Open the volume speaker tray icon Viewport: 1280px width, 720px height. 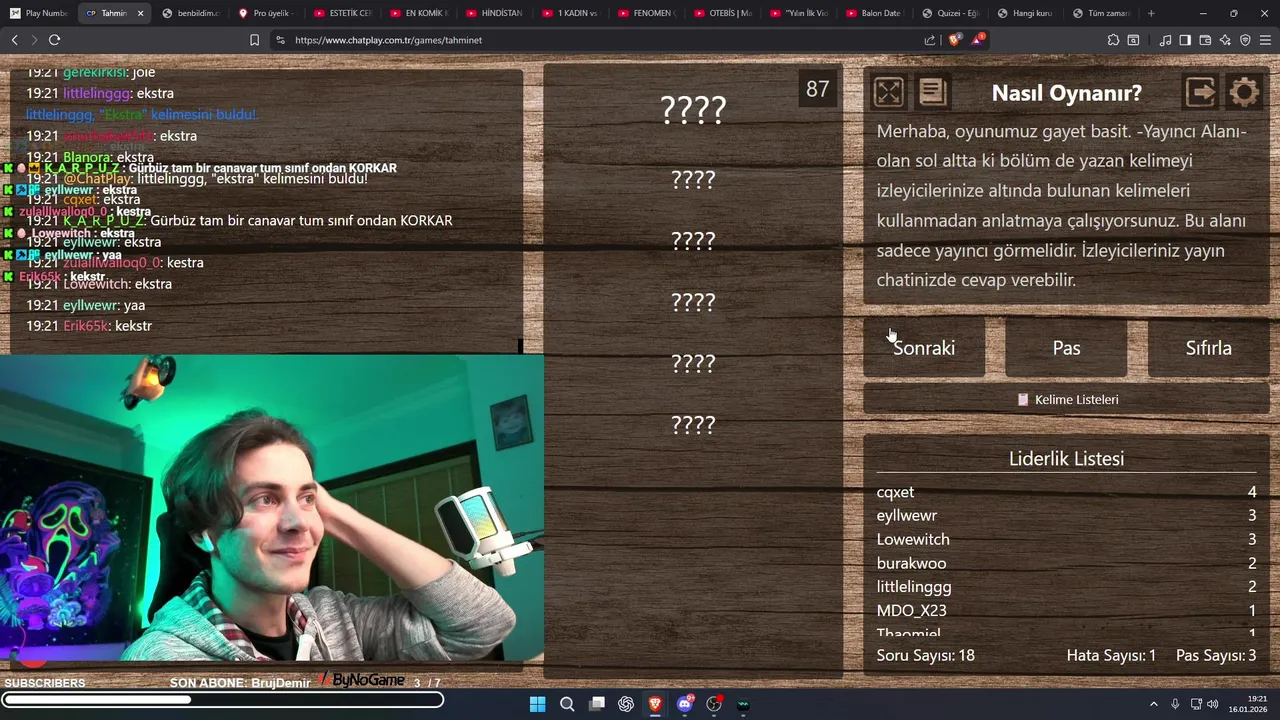1213,704
